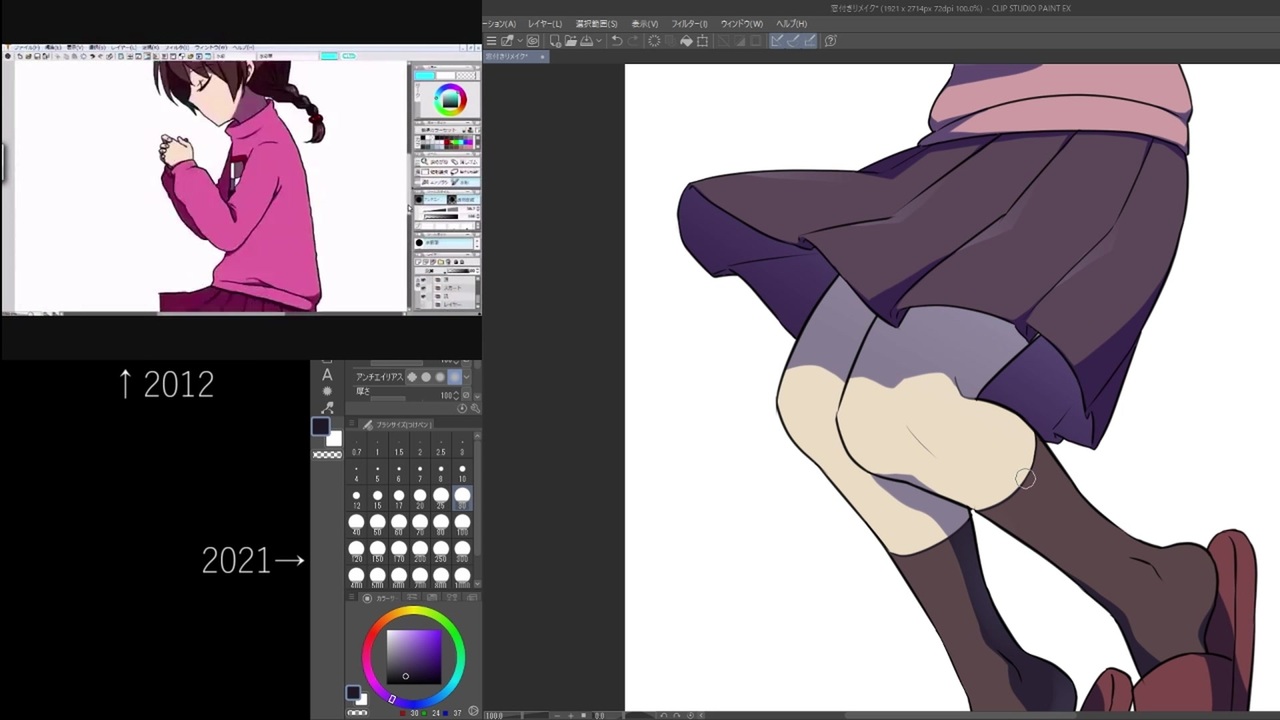The width and height of the screenshot is (1280, 720).
Task: Click the Clear selection dotted-circle icon
Action: (654, 41)
